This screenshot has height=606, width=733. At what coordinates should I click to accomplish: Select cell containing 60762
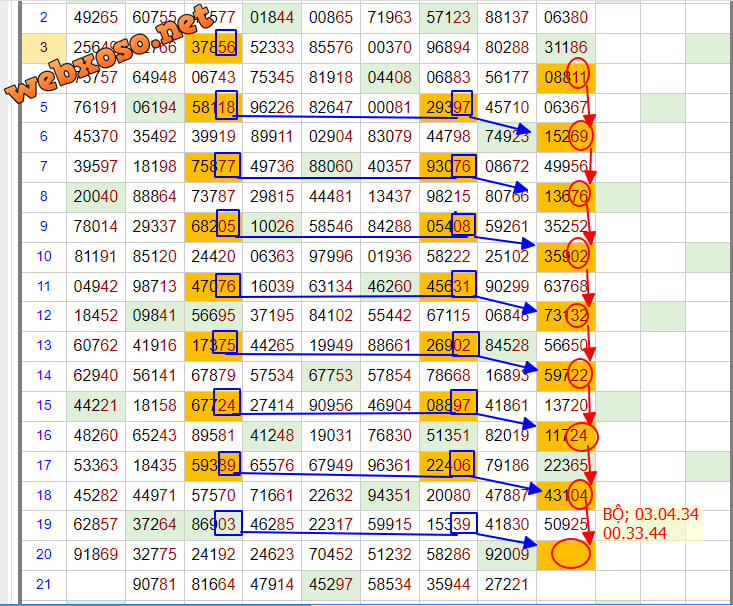click(96, 346)
